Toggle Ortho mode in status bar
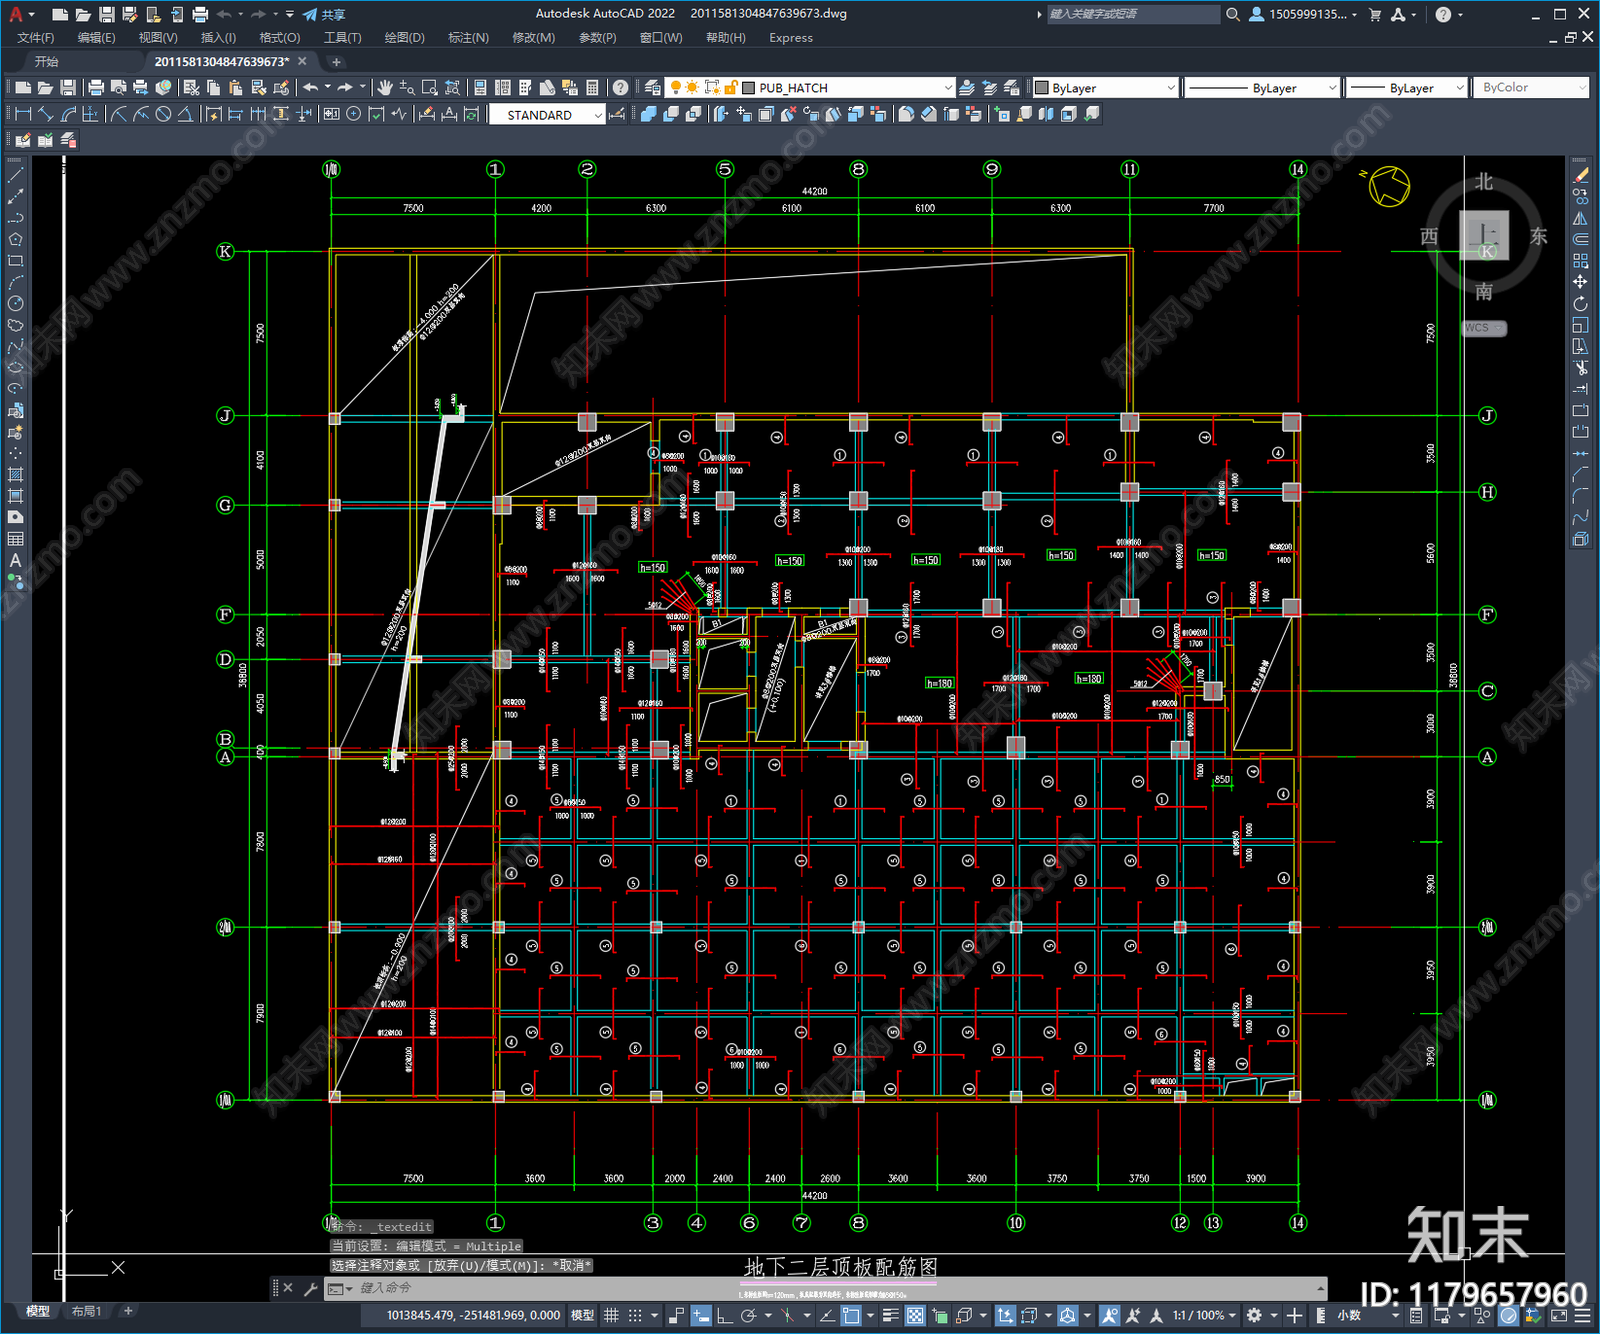Viewport: 1600px width, 1334px height. click(x=724, y=1315)
